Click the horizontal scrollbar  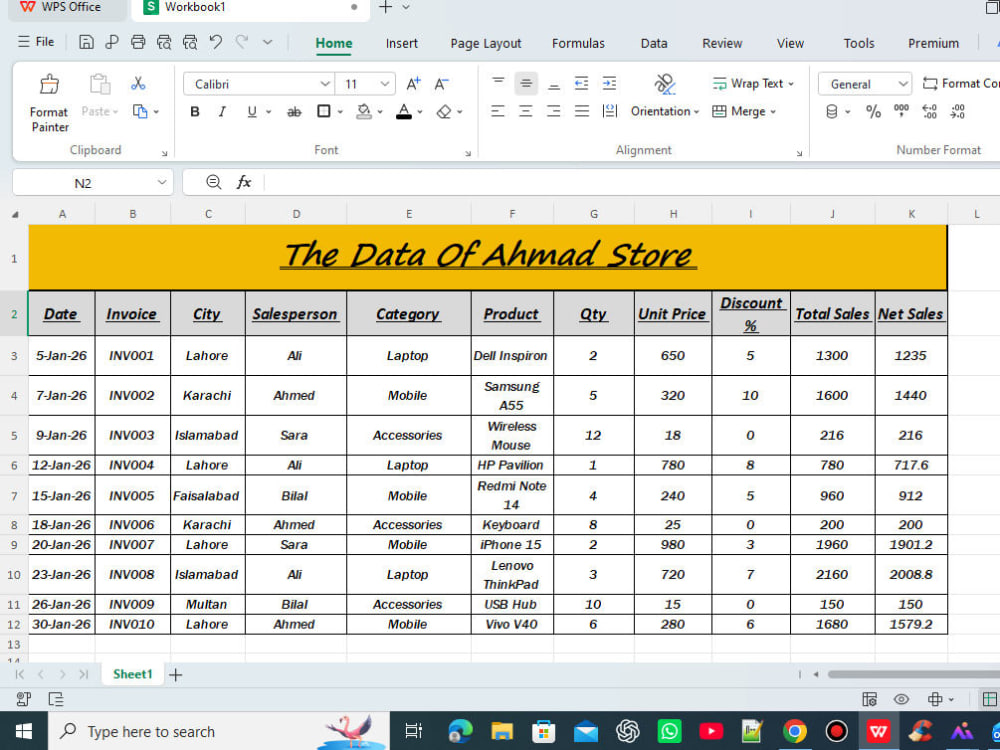click(x=913, y=674)
